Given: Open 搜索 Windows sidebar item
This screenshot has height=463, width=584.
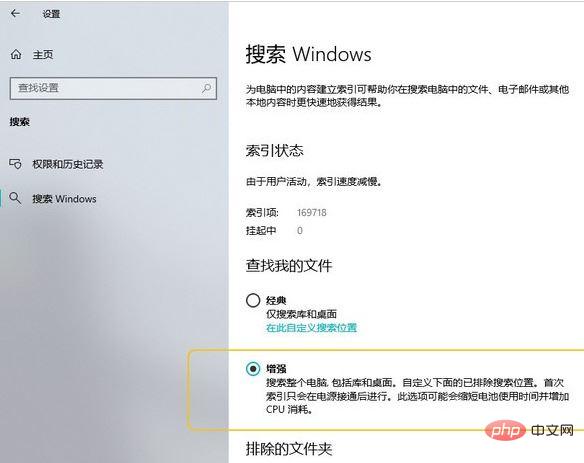Looking at the screenshot, I should point(64,199).
